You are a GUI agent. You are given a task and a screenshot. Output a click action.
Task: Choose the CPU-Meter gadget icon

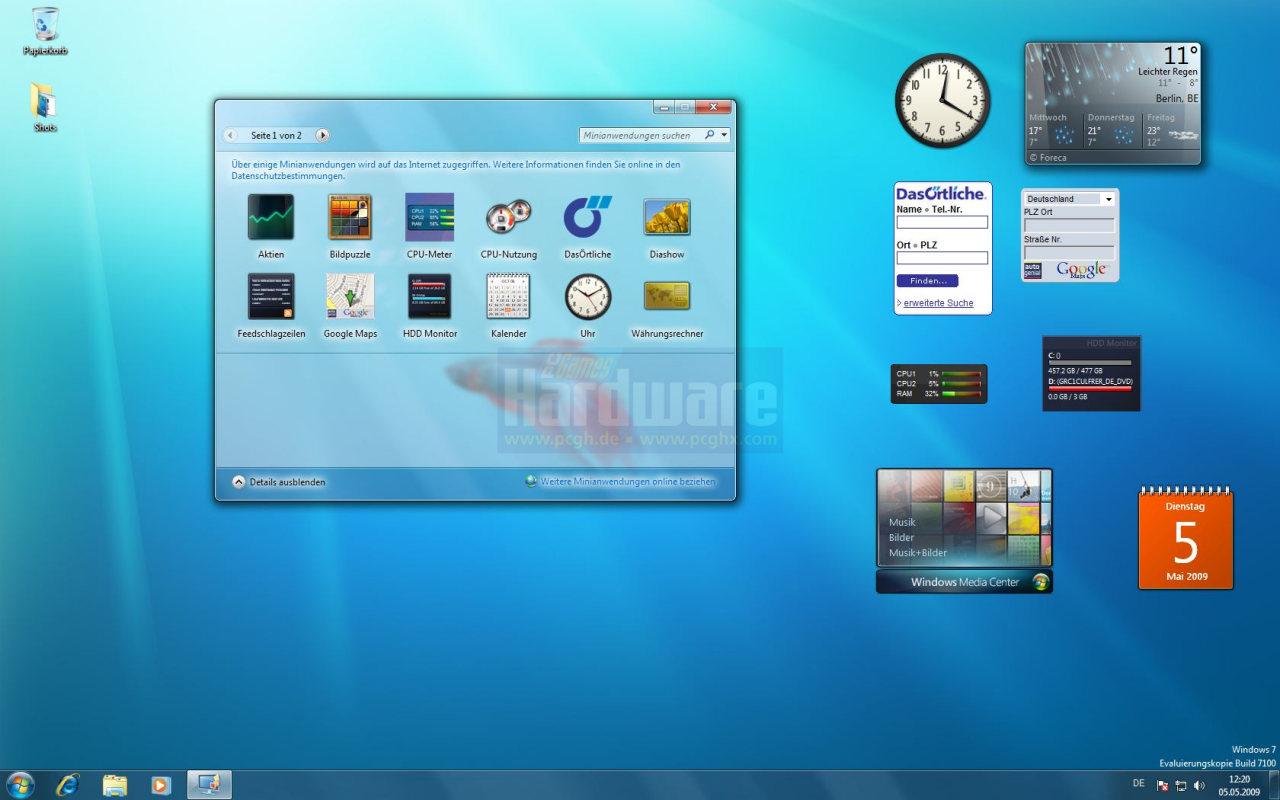click(x=429, y=217)
